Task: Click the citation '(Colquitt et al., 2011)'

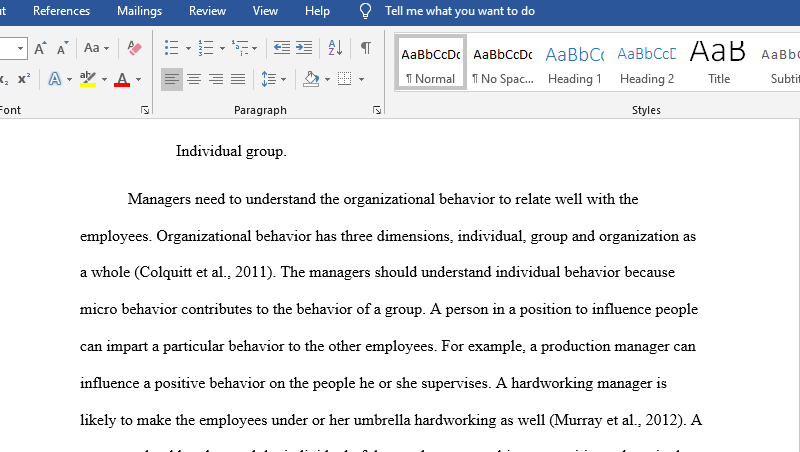Action: (x=205, y=272)
